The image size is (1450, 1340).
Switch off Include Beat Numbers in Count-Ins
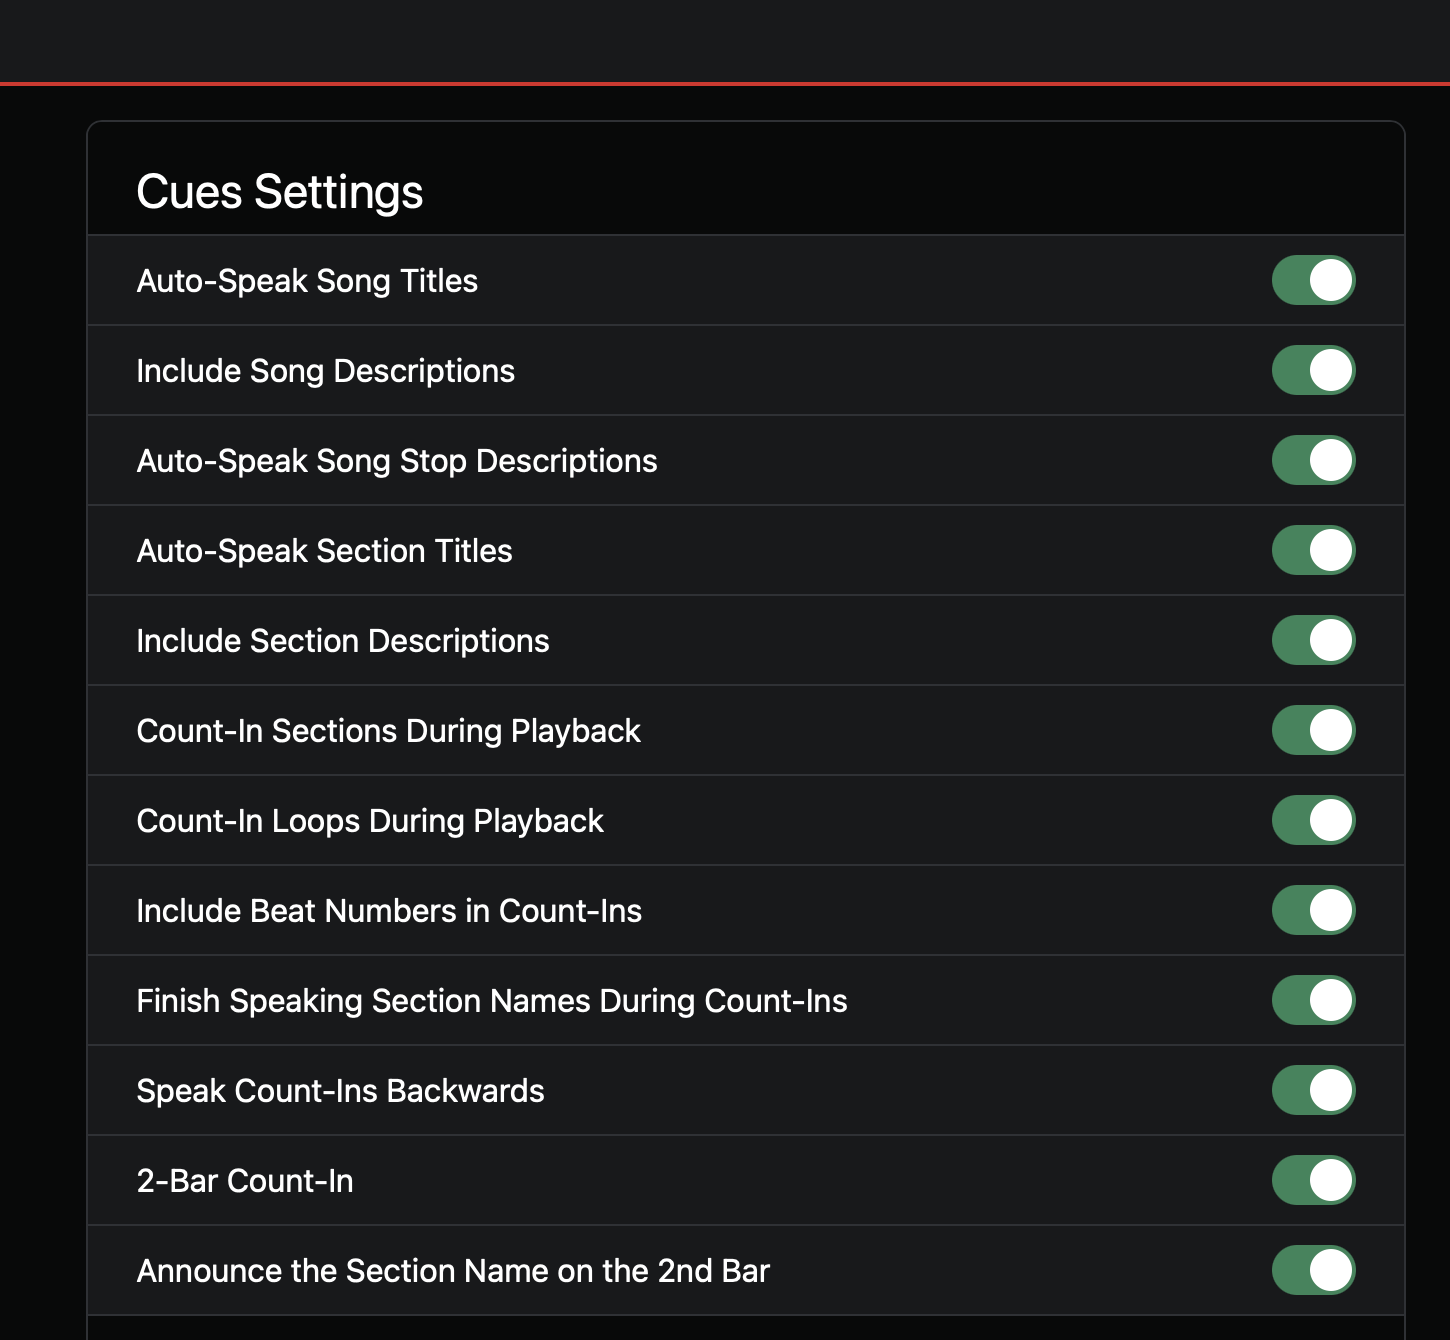point(1313,910)
